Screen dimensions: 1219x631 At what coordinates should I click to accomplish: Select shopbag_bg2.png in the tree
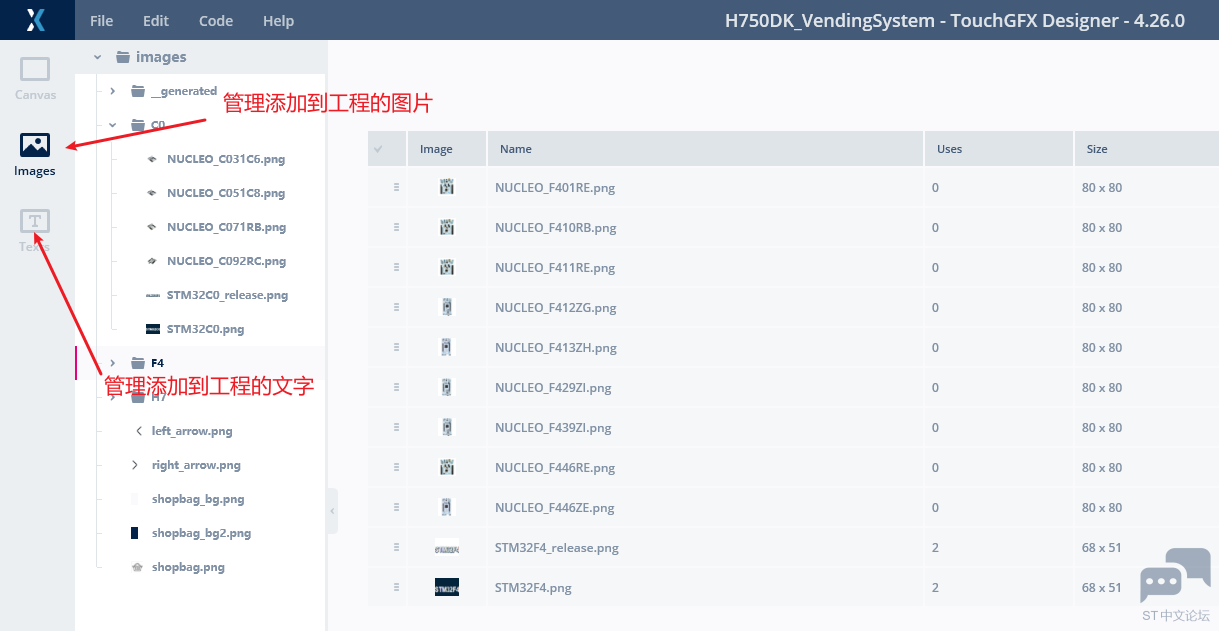(x=201, y=533)
